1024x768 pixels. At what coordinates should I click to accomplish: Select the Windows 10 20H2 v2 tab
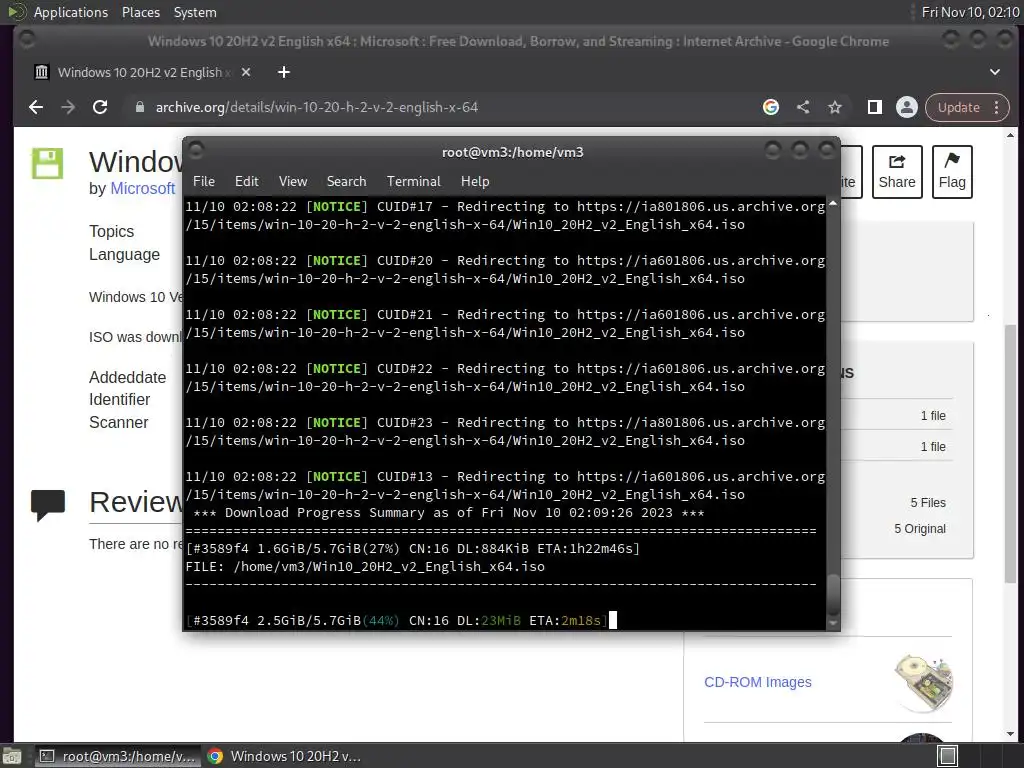[140, 72]
